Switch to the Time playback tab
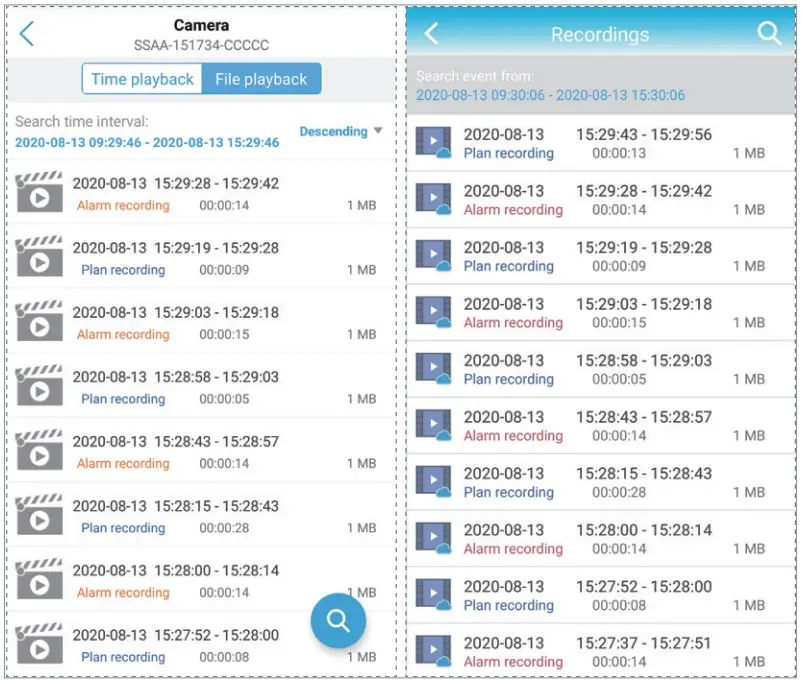Image resolution: width=801 pixels, height=681 pixels. click(x=142, y=79)
